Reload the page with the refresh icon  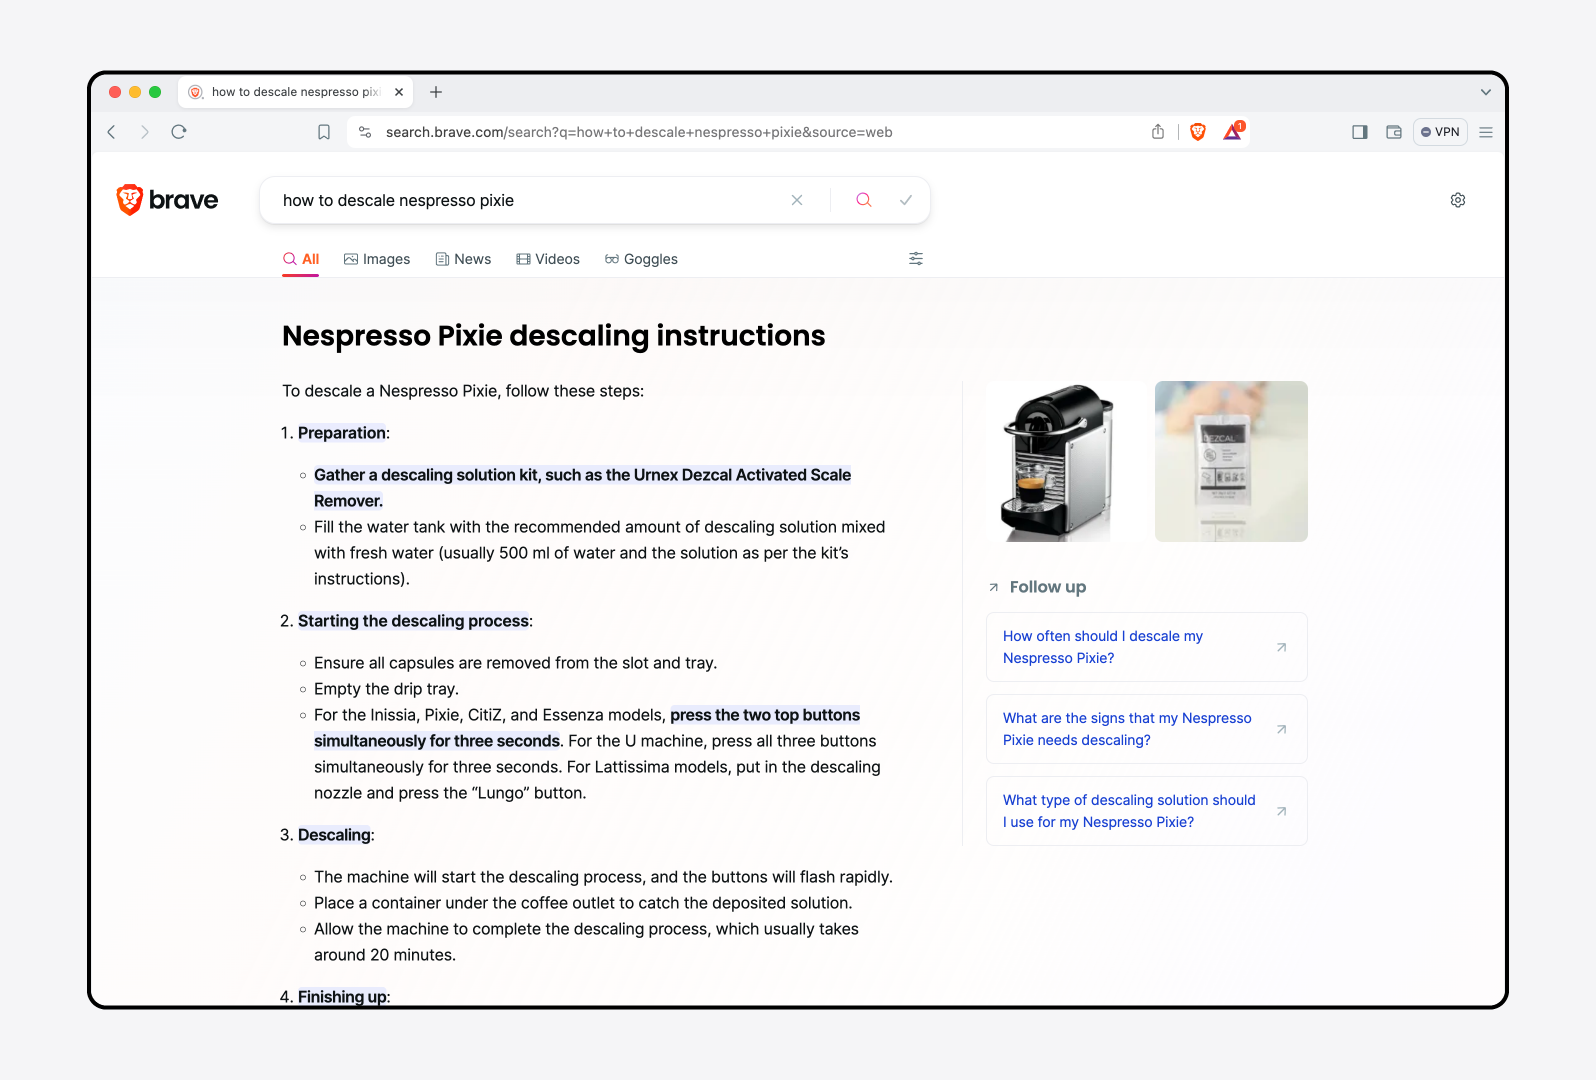click(179, 132)
